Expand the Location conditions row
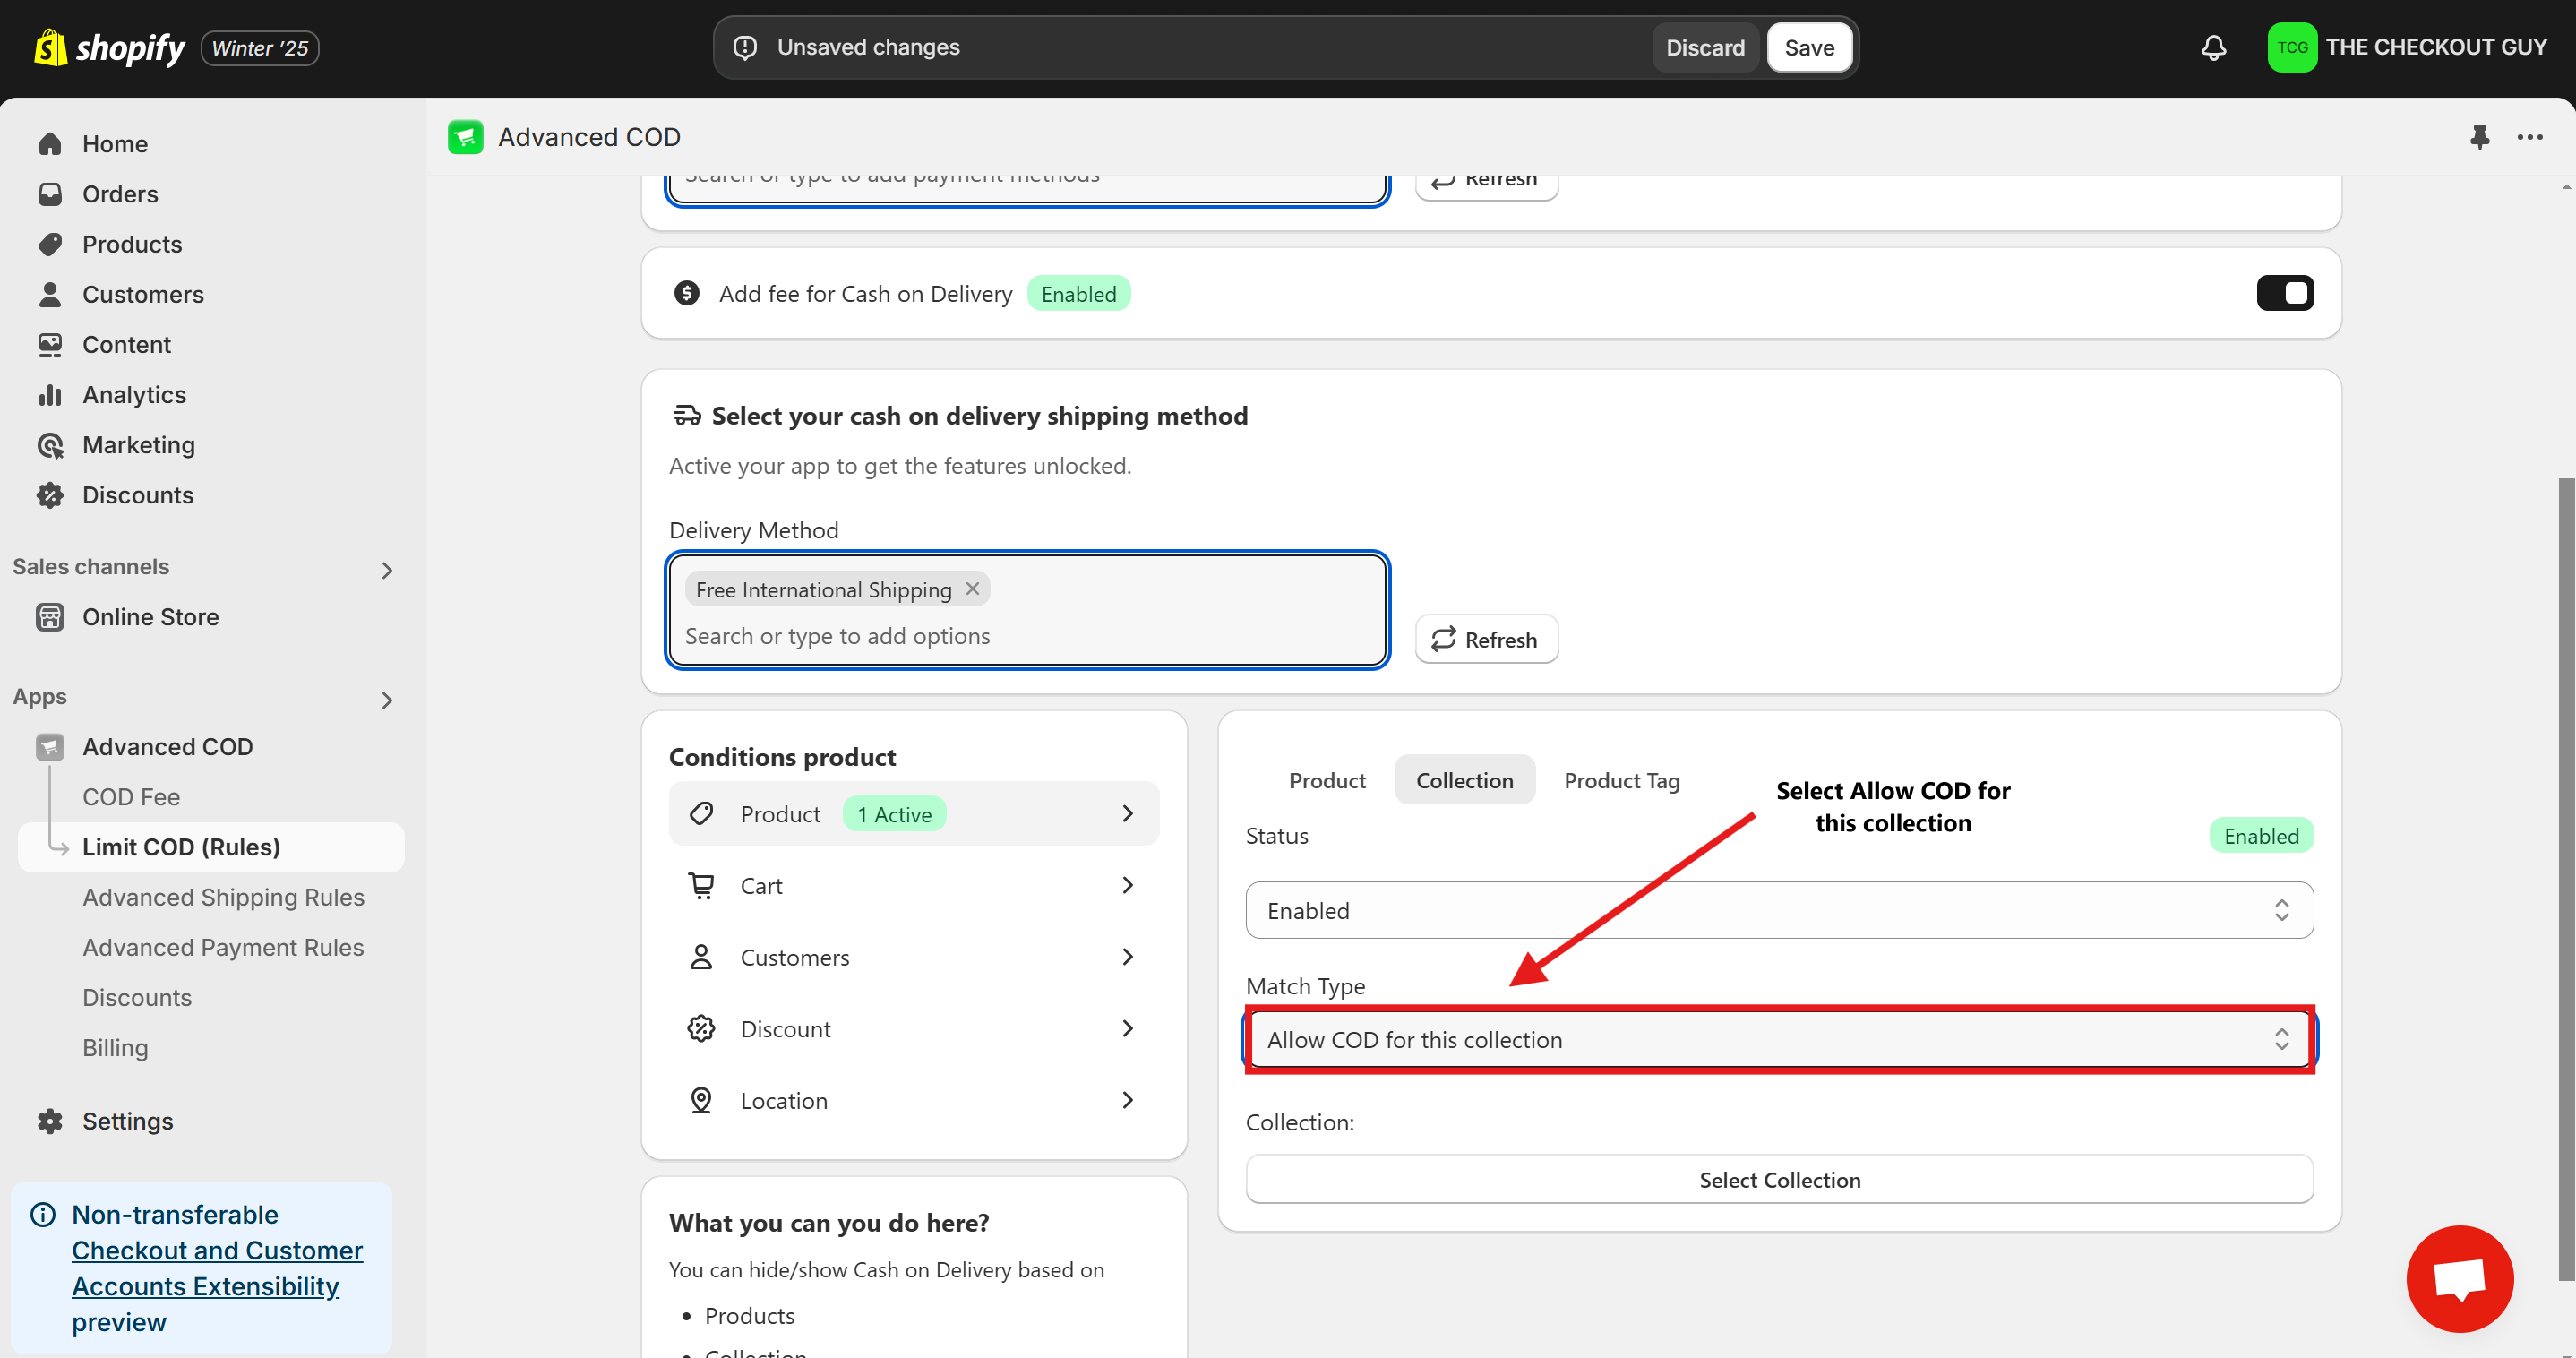Viewport: 2576px width, 1358px height. click(914, 1100)
